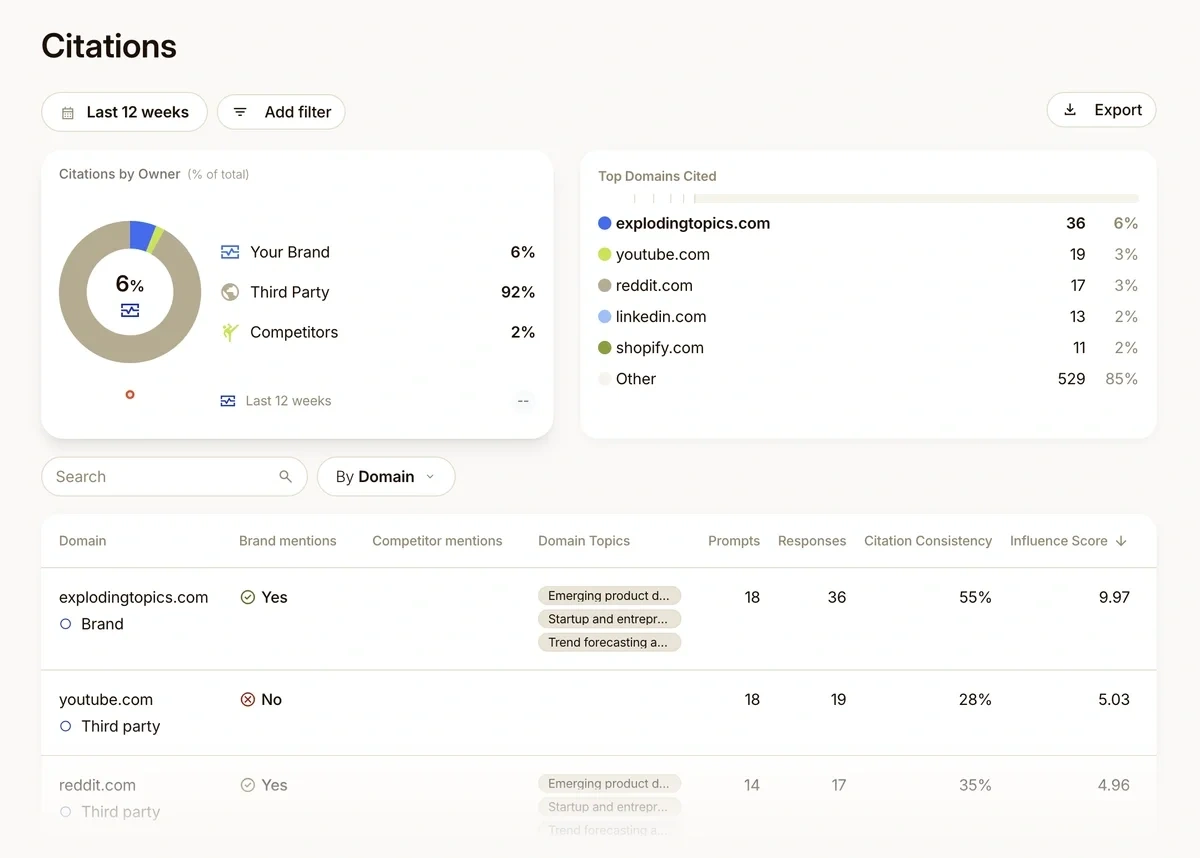Viewport: 1200px width, 858px height.
Task: Click the By Domain chevron arrow
Action: click(x=430, y=477)
